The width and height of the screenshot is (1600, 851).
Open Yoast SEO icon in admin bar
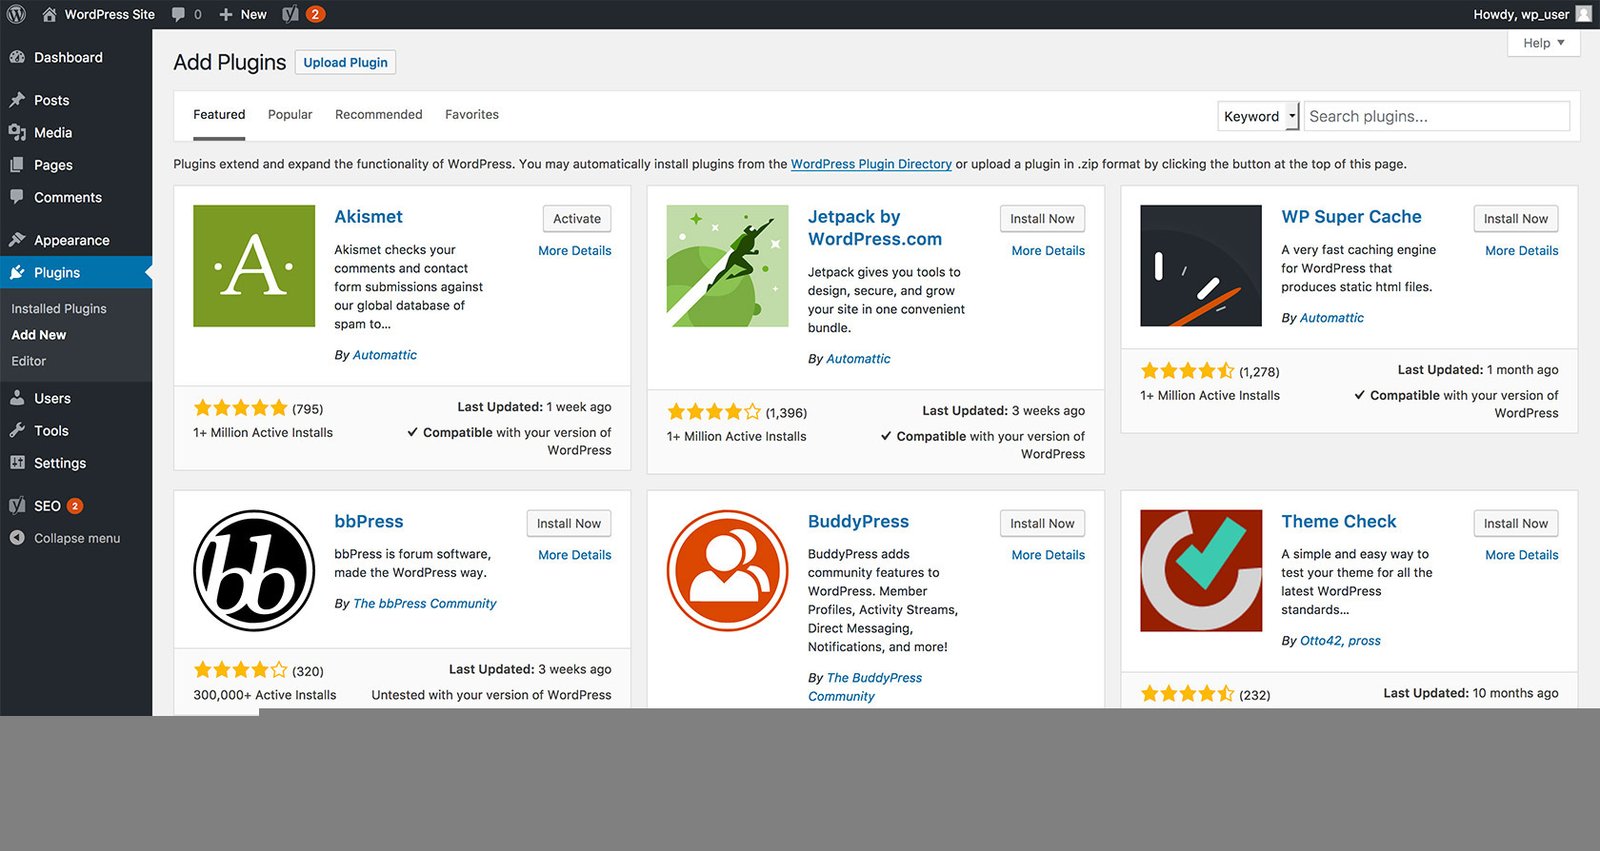(x=290, y=14)
